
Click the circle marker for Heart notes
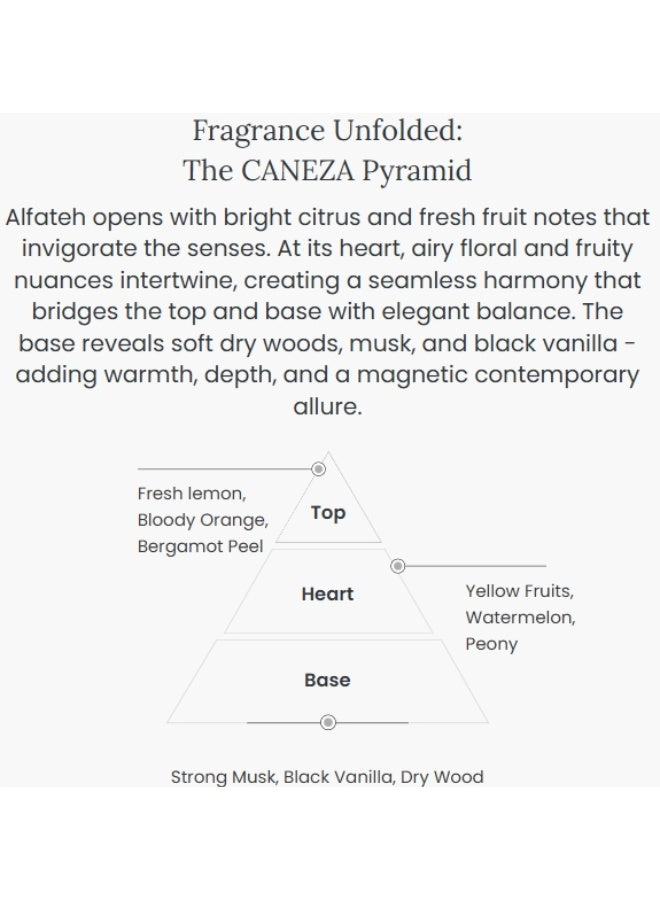[x=397, y=566]
